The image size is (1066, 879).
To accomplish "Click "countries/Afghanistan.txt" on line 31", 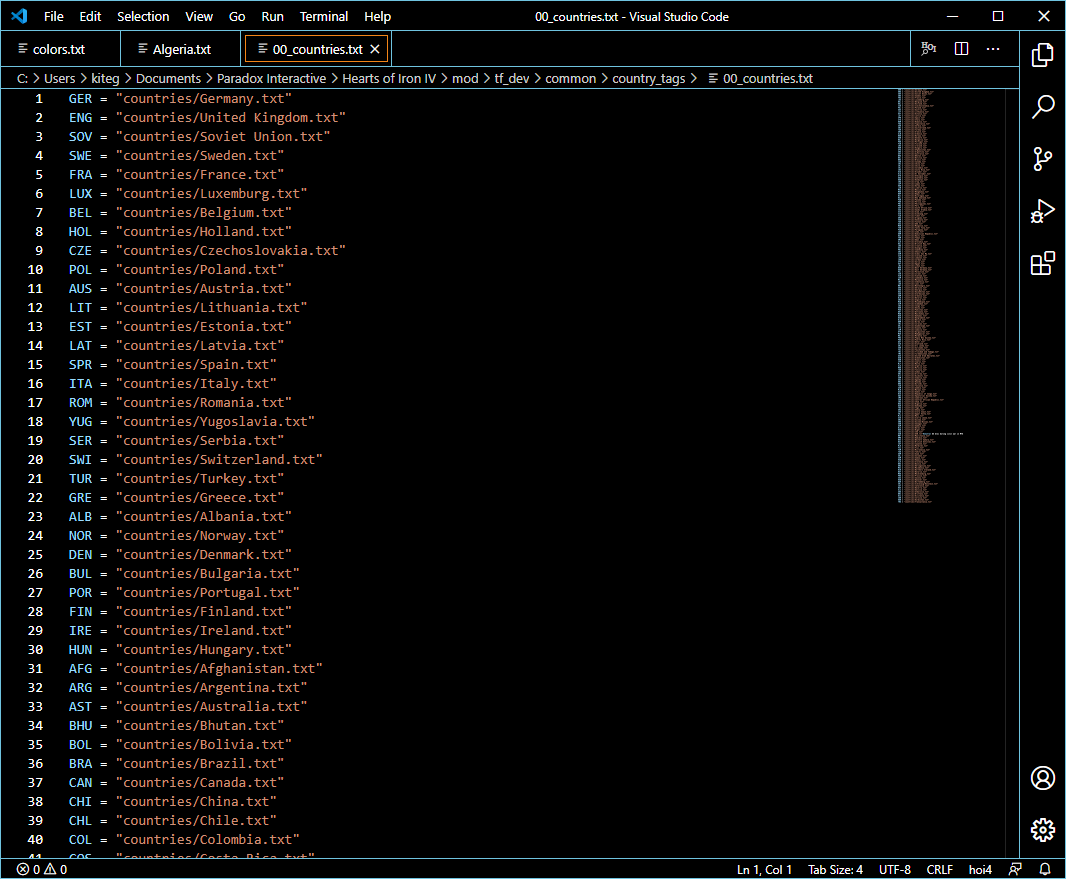I will [219, 669].
